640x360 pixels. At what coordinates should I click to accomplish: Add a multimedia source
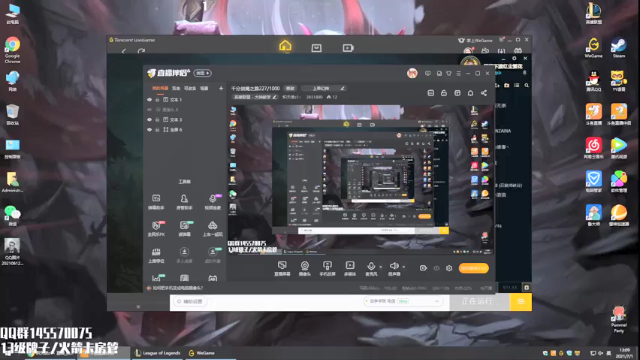pos(350,269)
